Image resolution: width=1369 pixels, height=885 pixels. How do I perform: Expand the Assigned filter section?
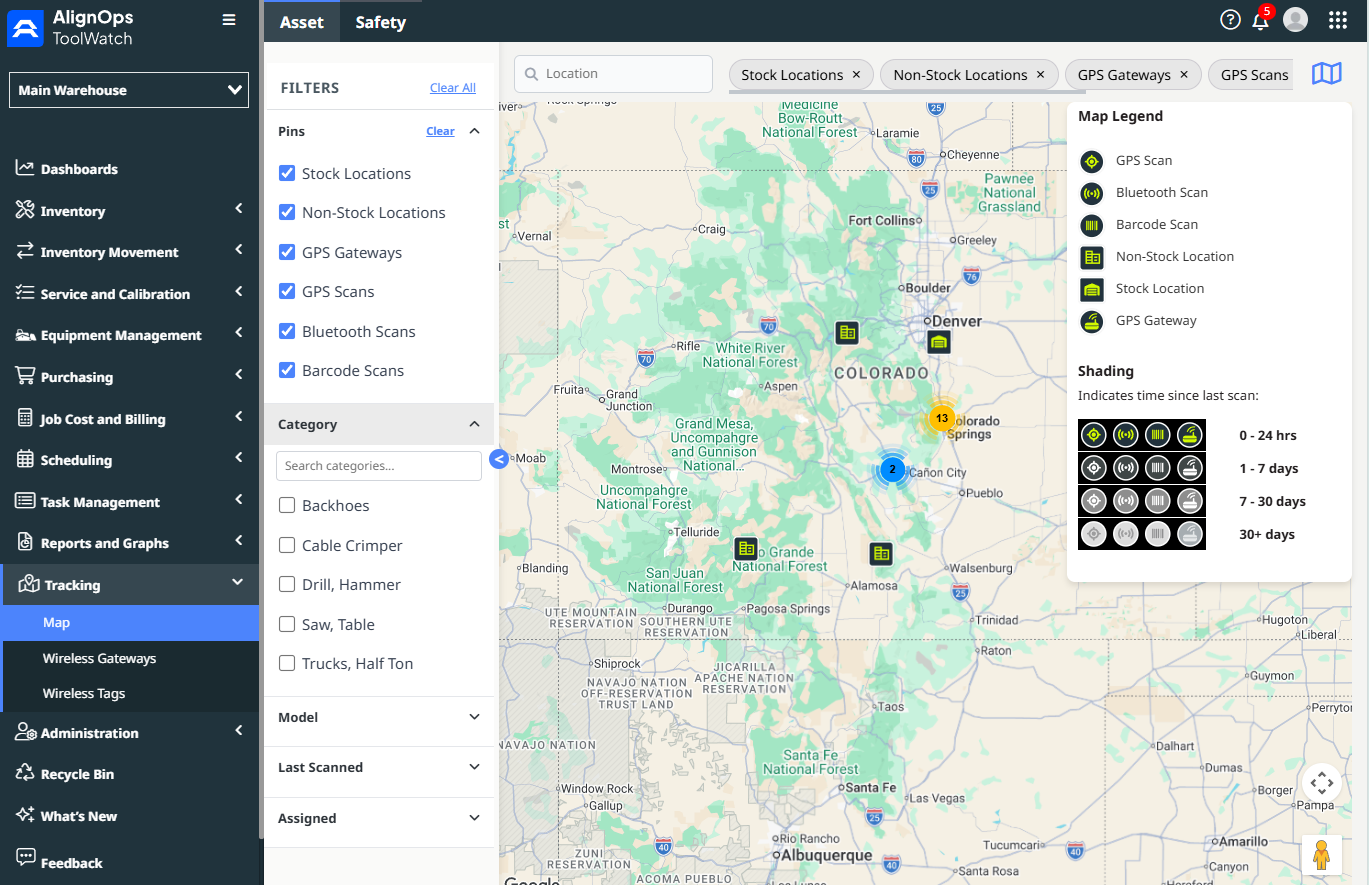(475, 818)
